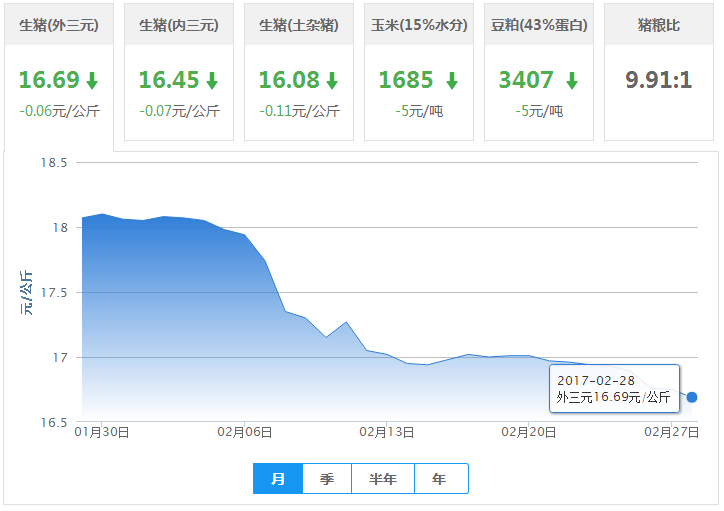
Task: Click the 02月13日 date label on axis
Action: (386, 432)
